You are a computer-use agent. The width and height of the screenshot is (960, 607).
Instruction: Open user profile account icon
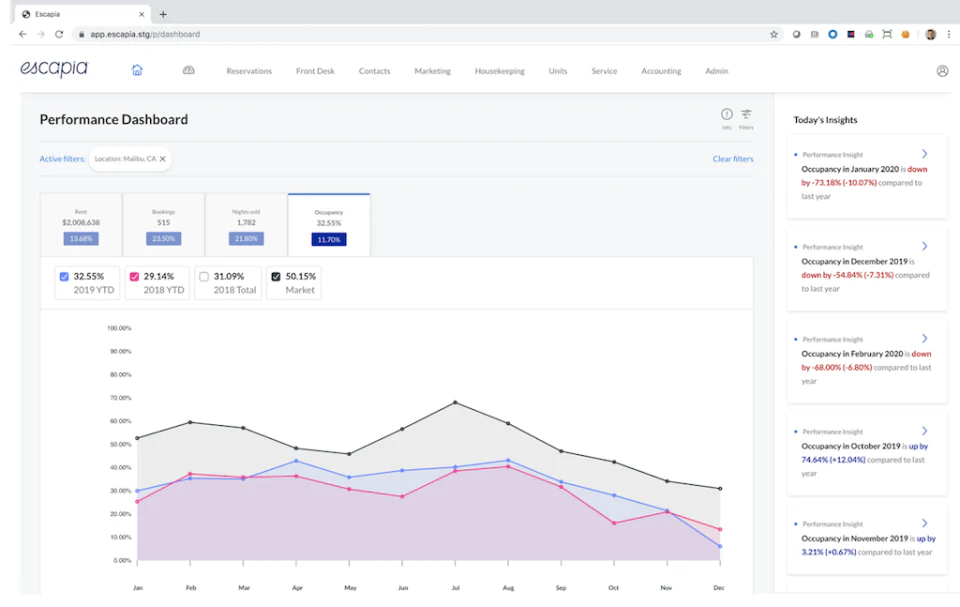(x=942, y=71)
